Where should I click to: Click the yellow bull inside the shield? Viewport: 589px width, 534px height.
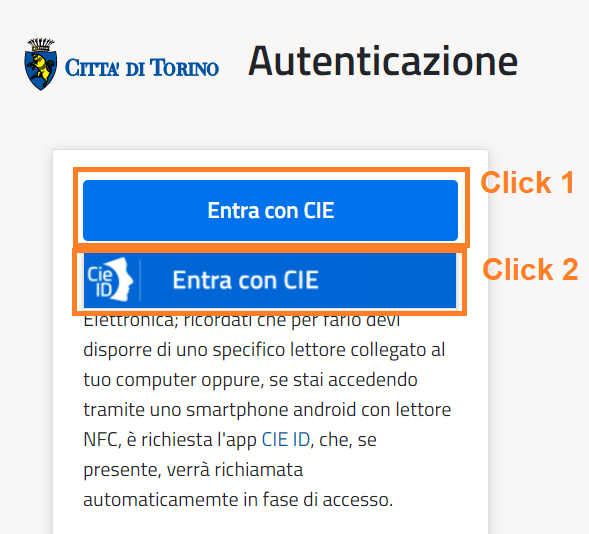coord(40,68)
